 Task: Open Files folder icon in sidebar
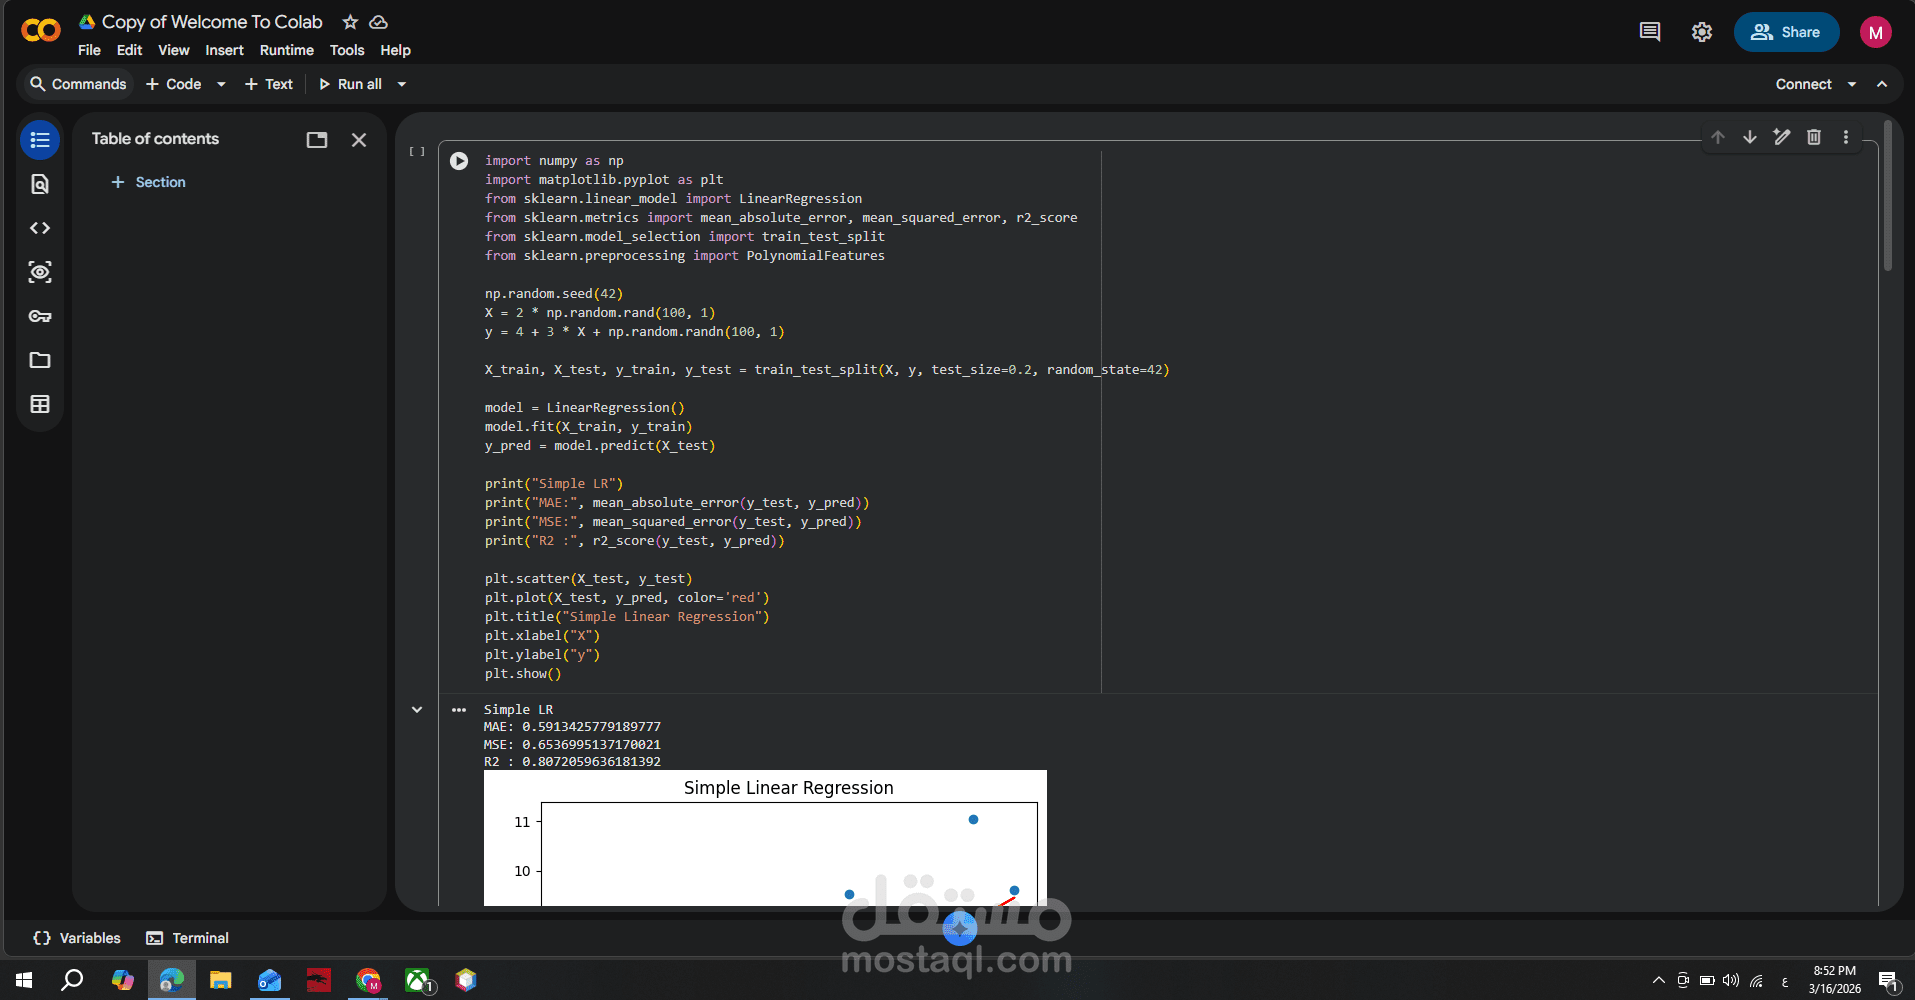point(40,360)
